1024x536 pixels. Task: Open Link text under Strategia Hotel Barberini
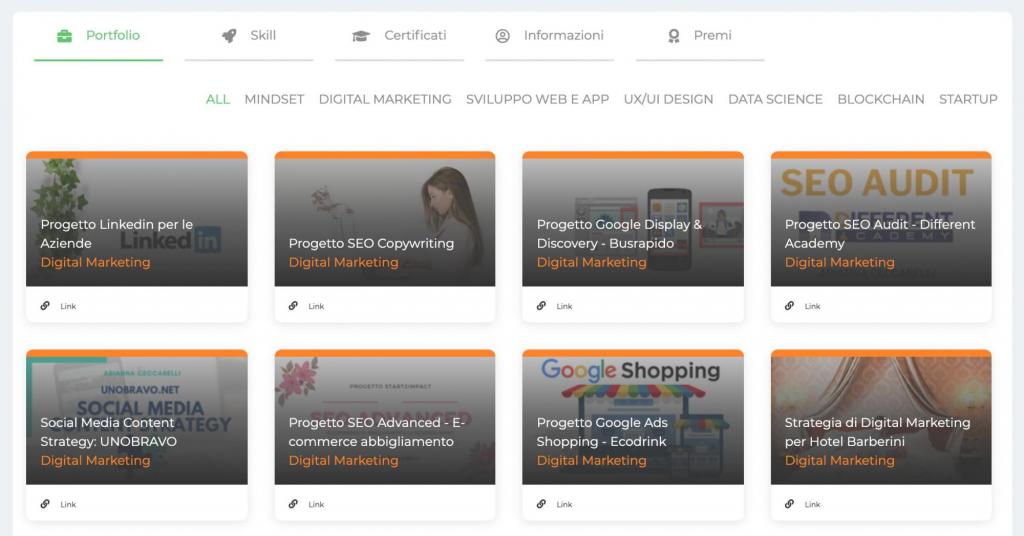(812, 505)
